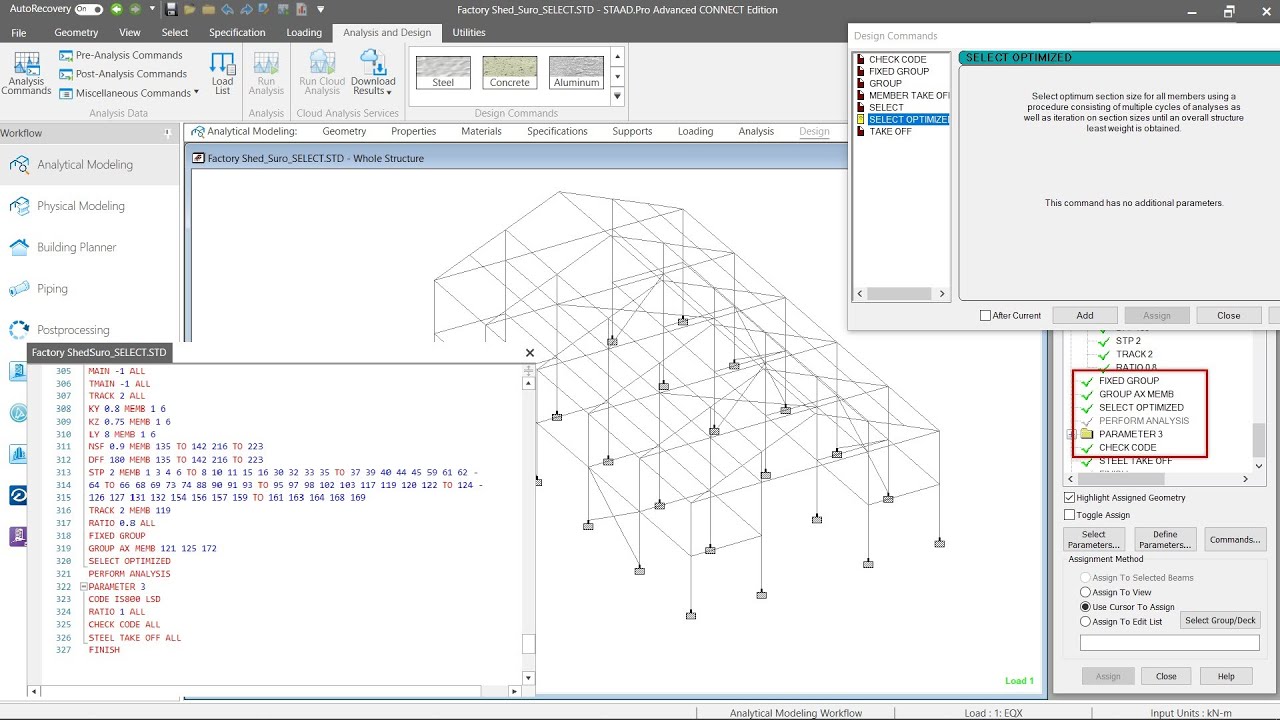Pin the Workflow panel
Screen dimensions: 1280x720
[x=168, y=133]
